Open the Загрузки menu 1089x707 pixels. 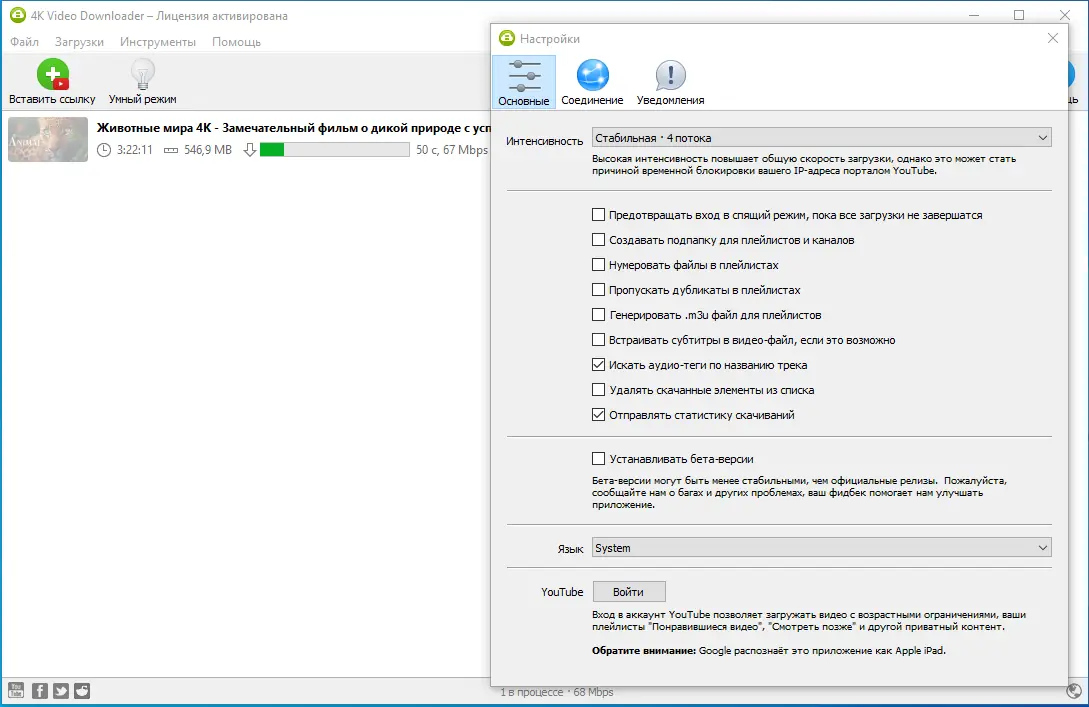coord(79,42)
